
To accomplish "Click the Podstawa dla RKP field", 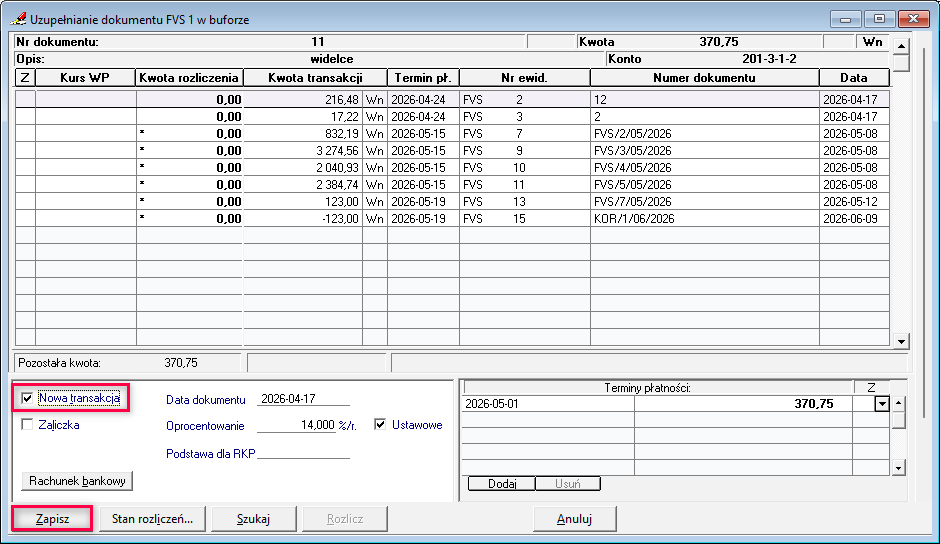I will click(x=303, y=453).
